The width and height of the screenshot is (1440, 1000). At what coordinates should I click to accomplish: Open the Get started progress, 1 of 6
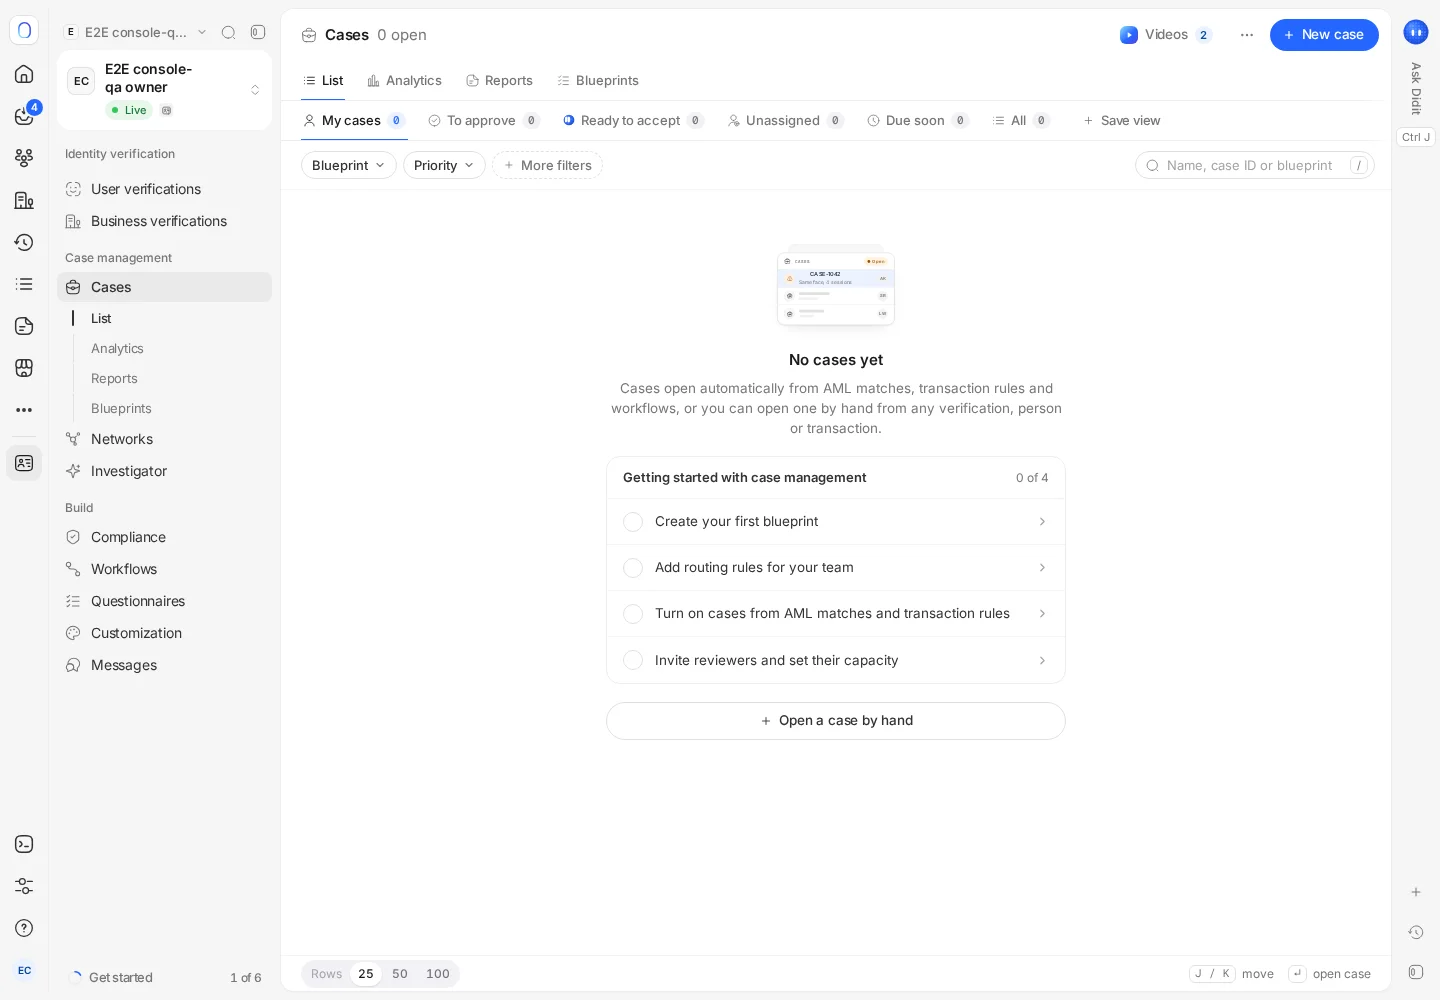tap(165, 978)
